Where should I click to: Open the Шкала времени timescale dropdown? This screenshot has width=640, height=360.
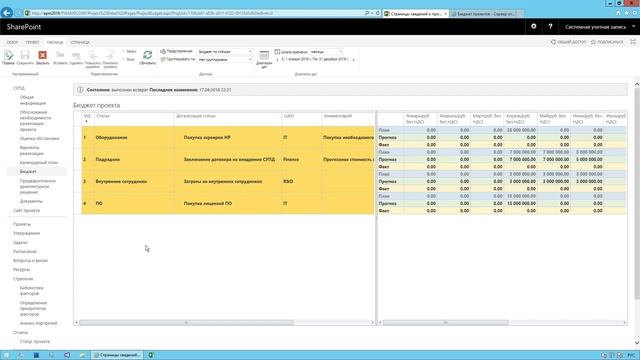[x=326, y=52]
